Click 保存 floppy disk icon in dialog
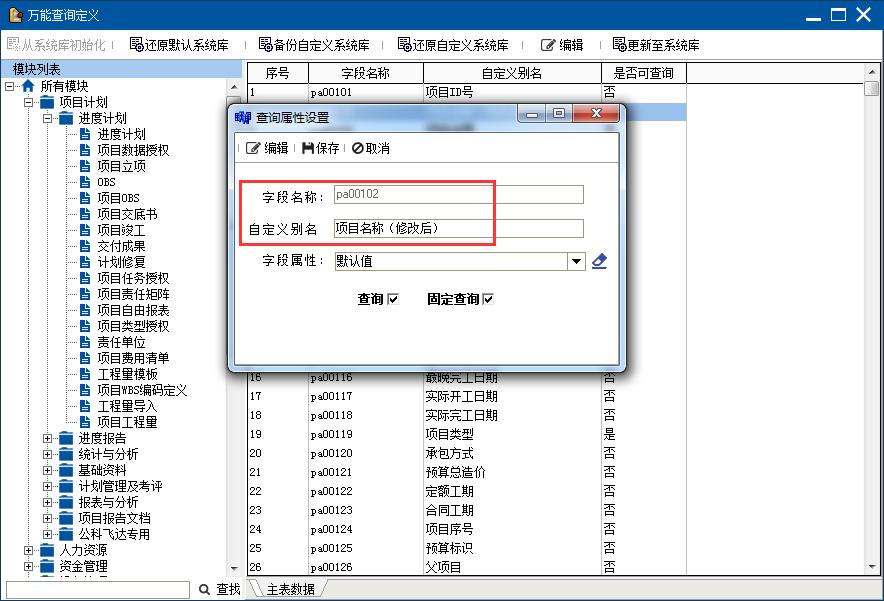The image size is (884, 601). point(308,148)
